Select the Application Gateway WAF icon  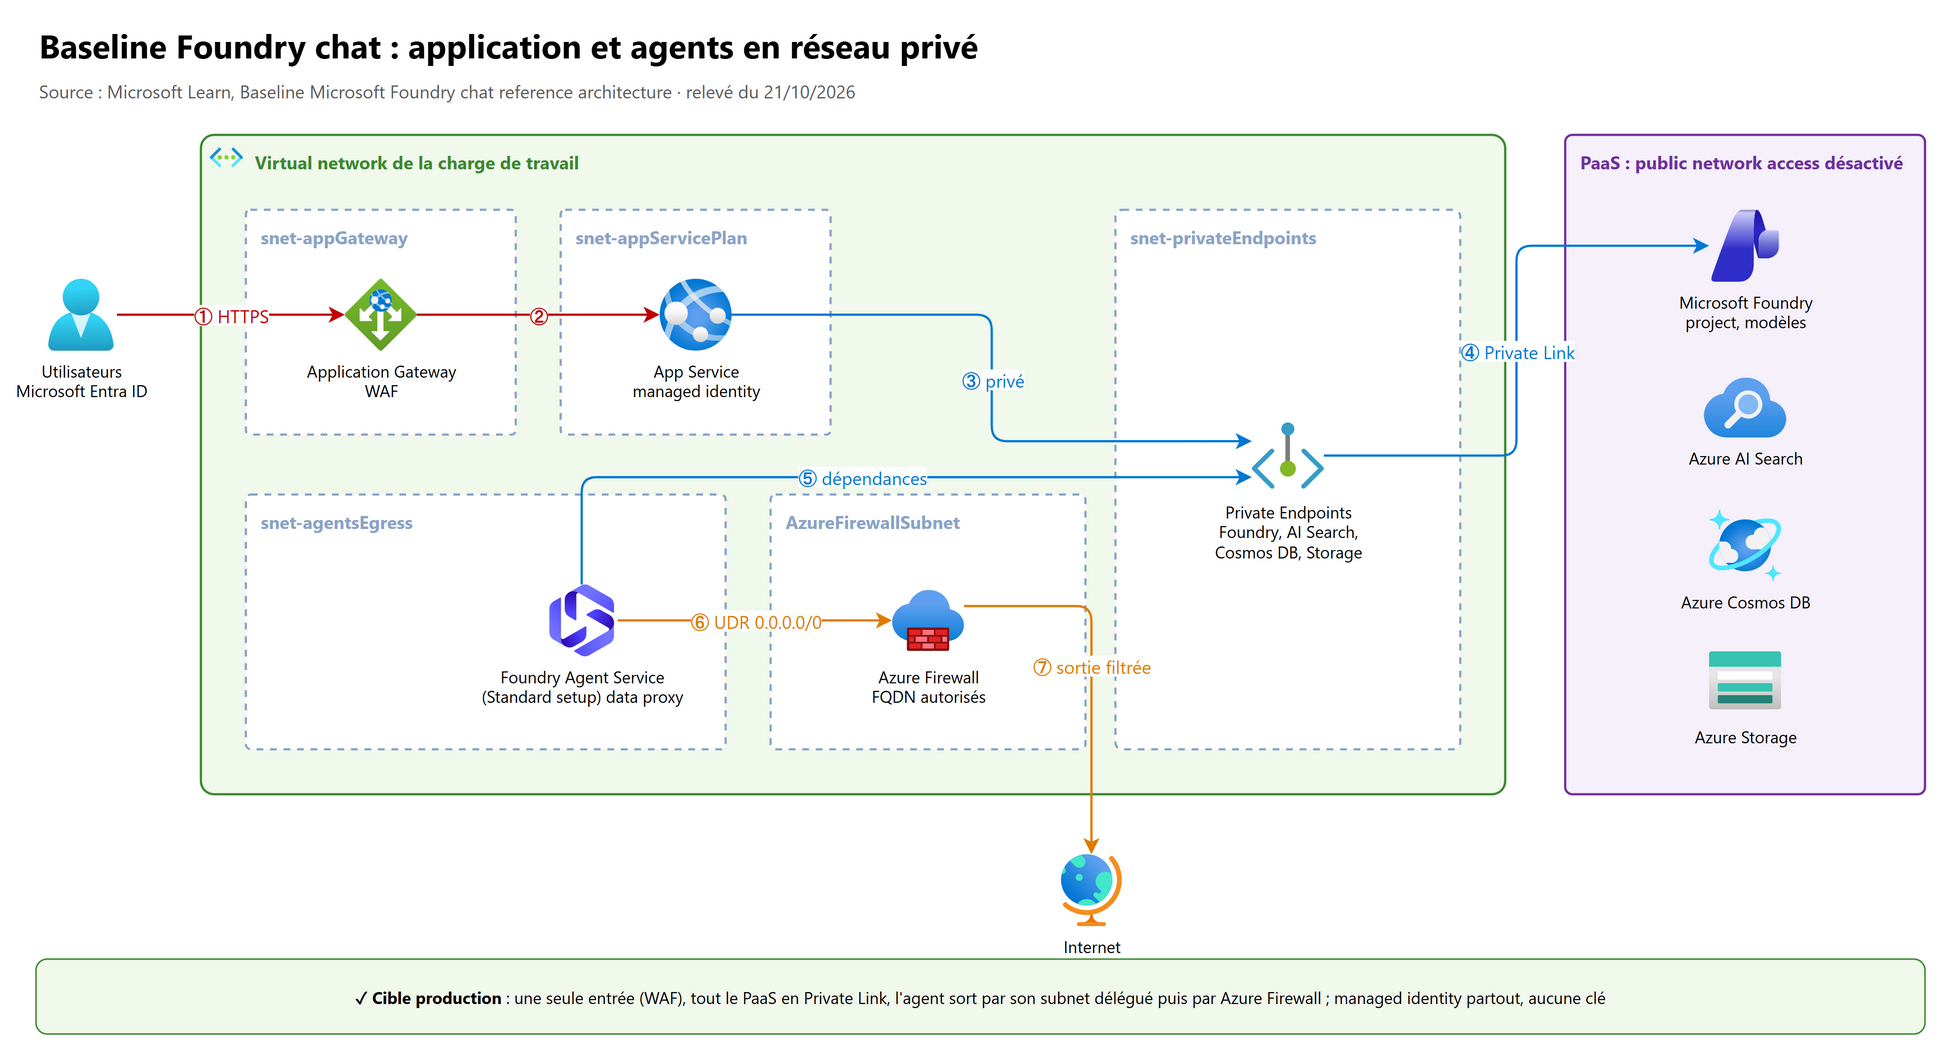(381, 315)
